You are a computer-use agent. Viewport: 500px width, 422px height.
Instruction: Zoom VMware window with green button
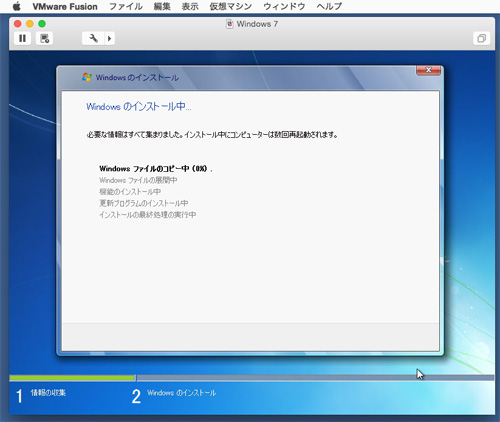click(x=42, y=24)
